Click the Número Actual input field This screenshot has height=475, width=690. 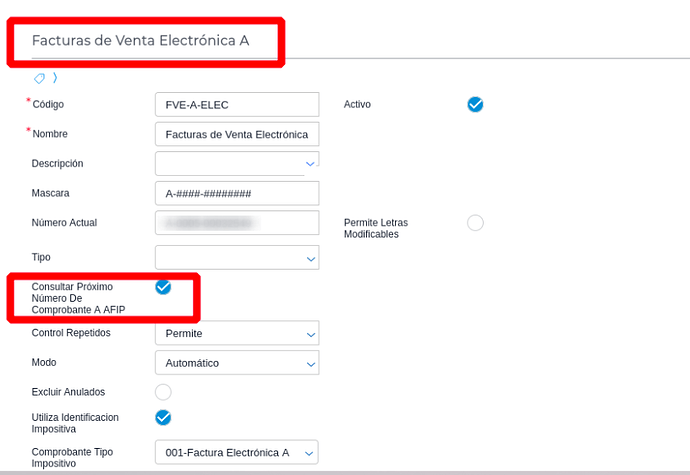(237, 223)
